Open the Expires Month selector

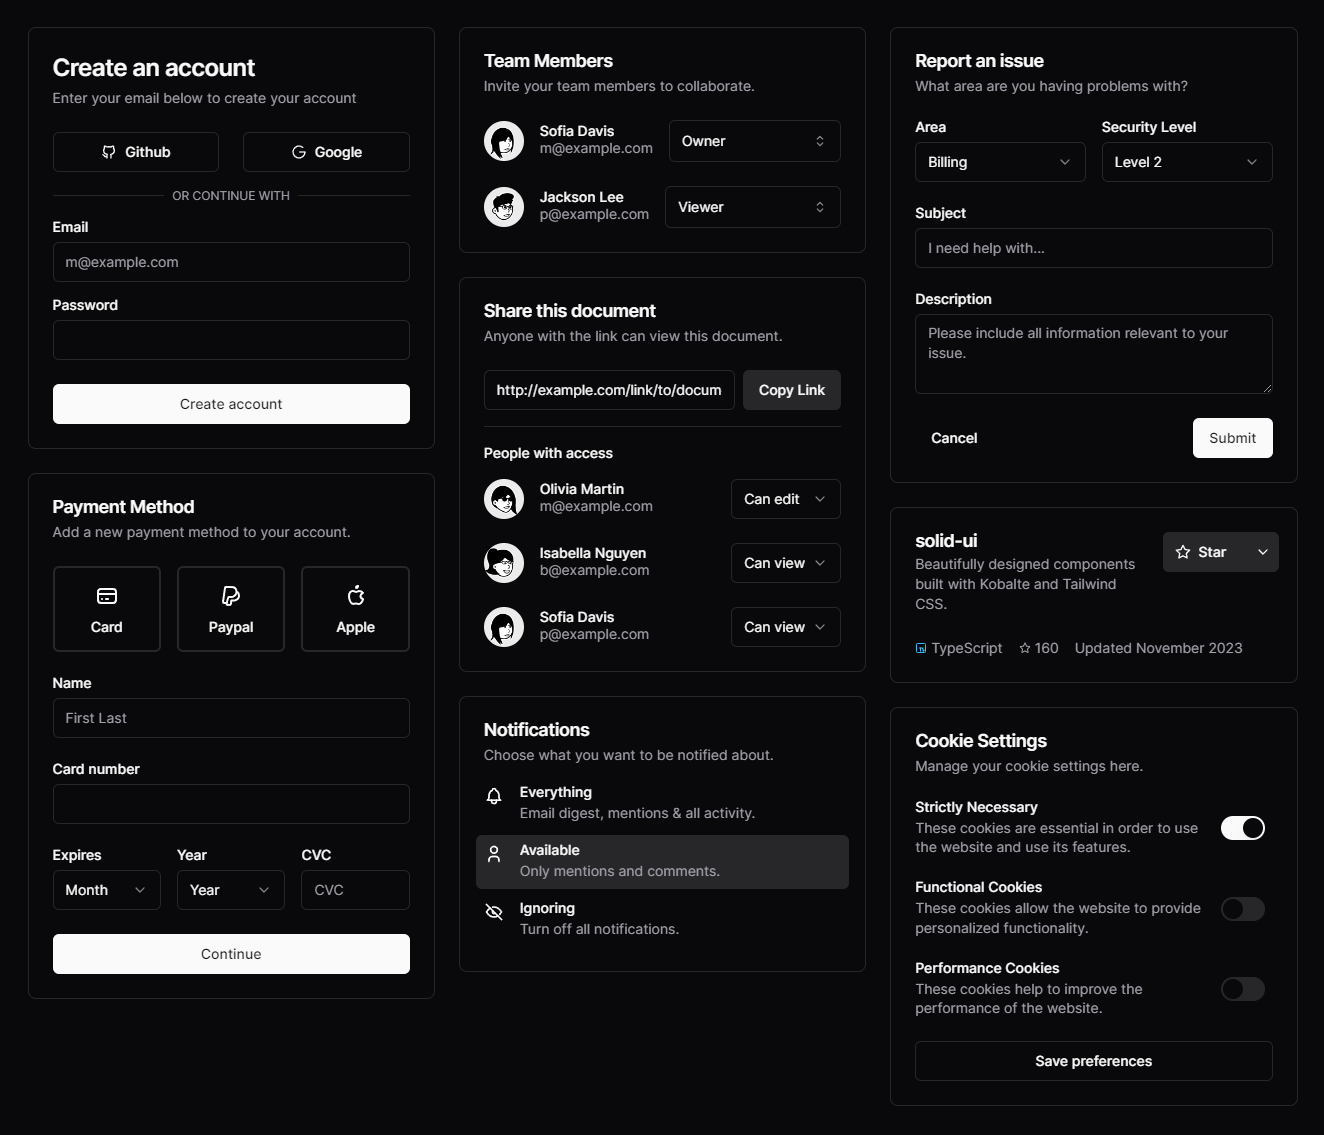tap(106, 890)
